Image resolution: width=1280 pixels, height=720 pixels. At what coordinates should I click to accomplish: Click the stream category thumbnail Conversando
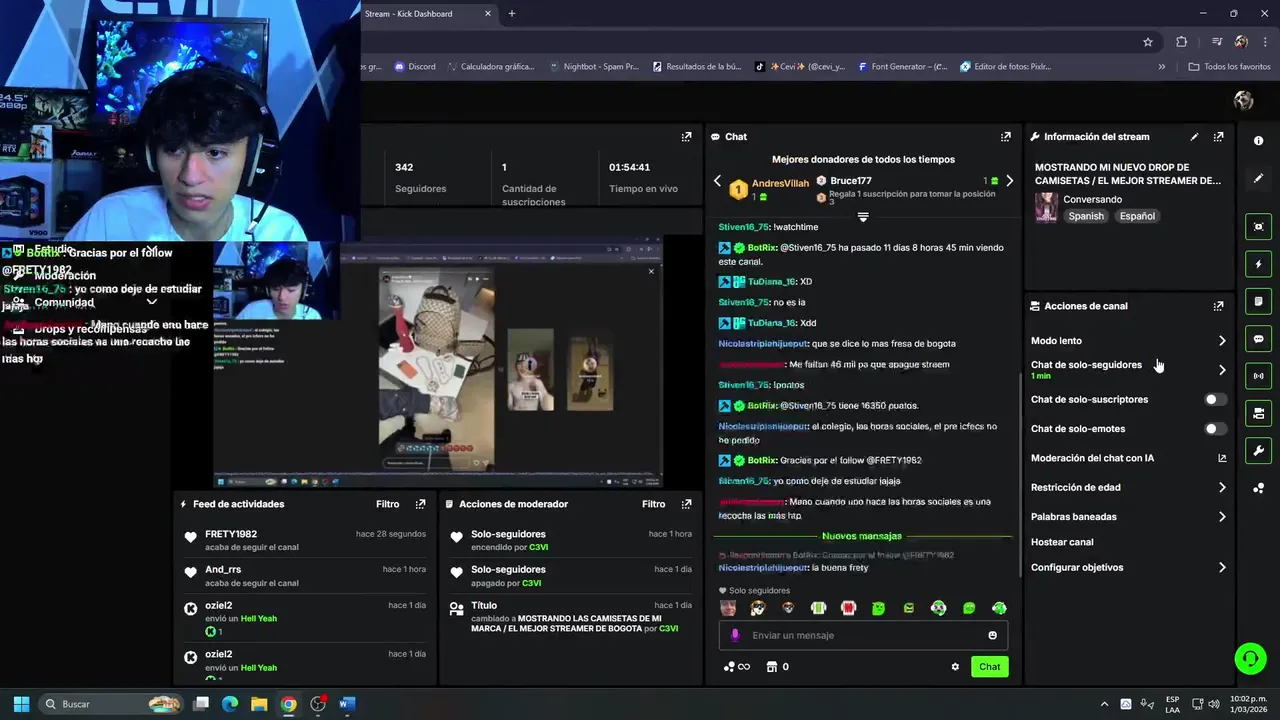pyautogui.click(x=1046, y=208)
